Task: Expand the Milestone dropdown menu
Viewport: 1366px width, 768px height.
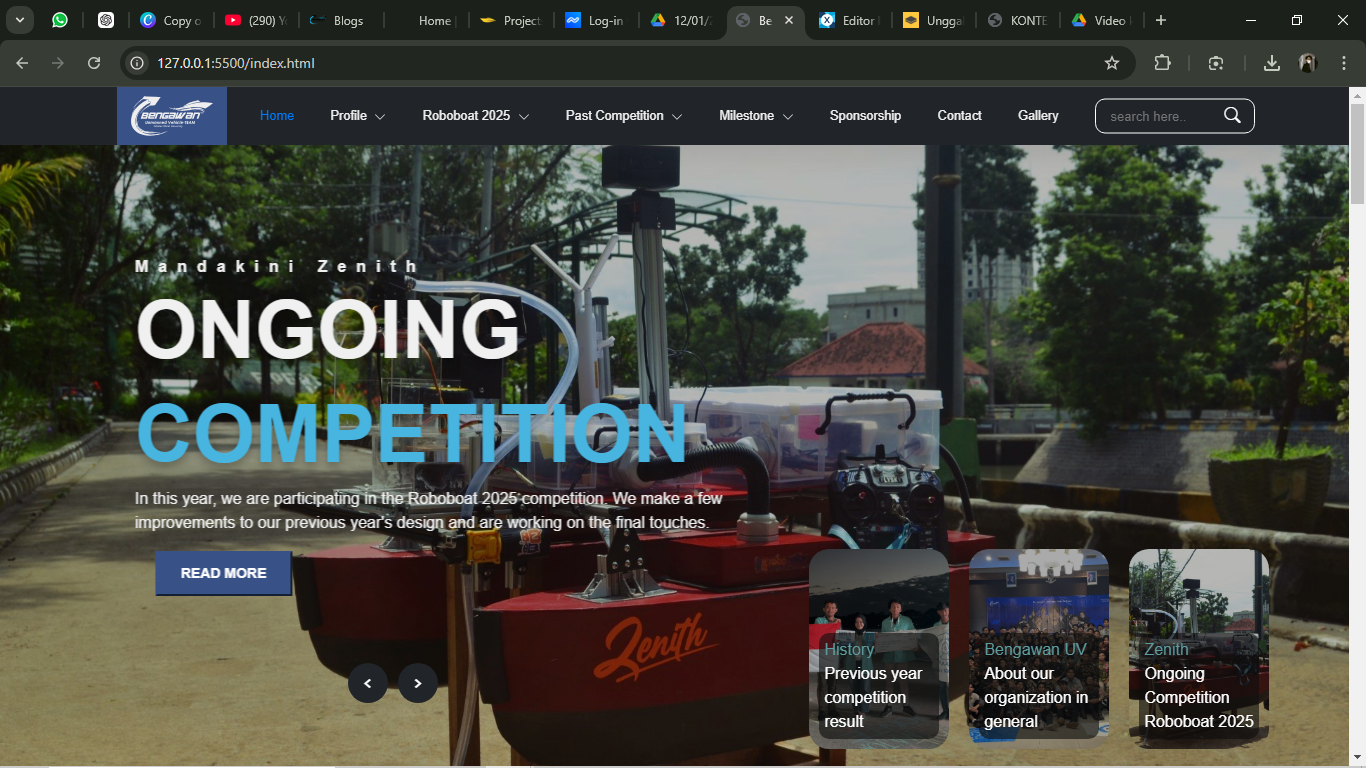Action: [x=755, y=116]
